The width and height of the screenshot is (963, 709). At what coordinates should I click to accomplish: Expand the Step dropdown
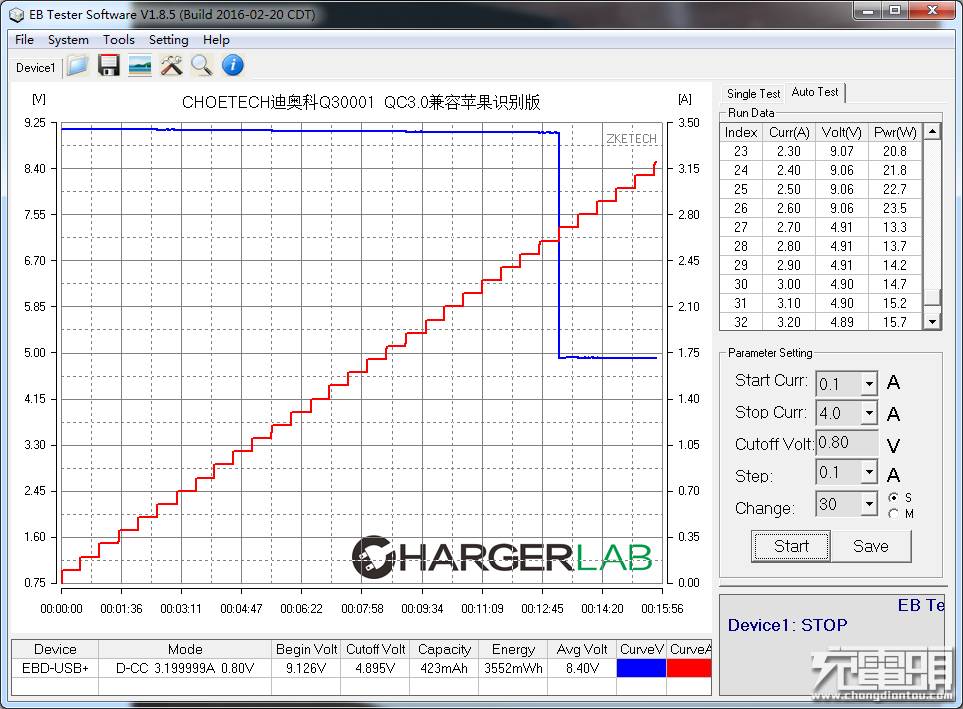click(869, 472)
